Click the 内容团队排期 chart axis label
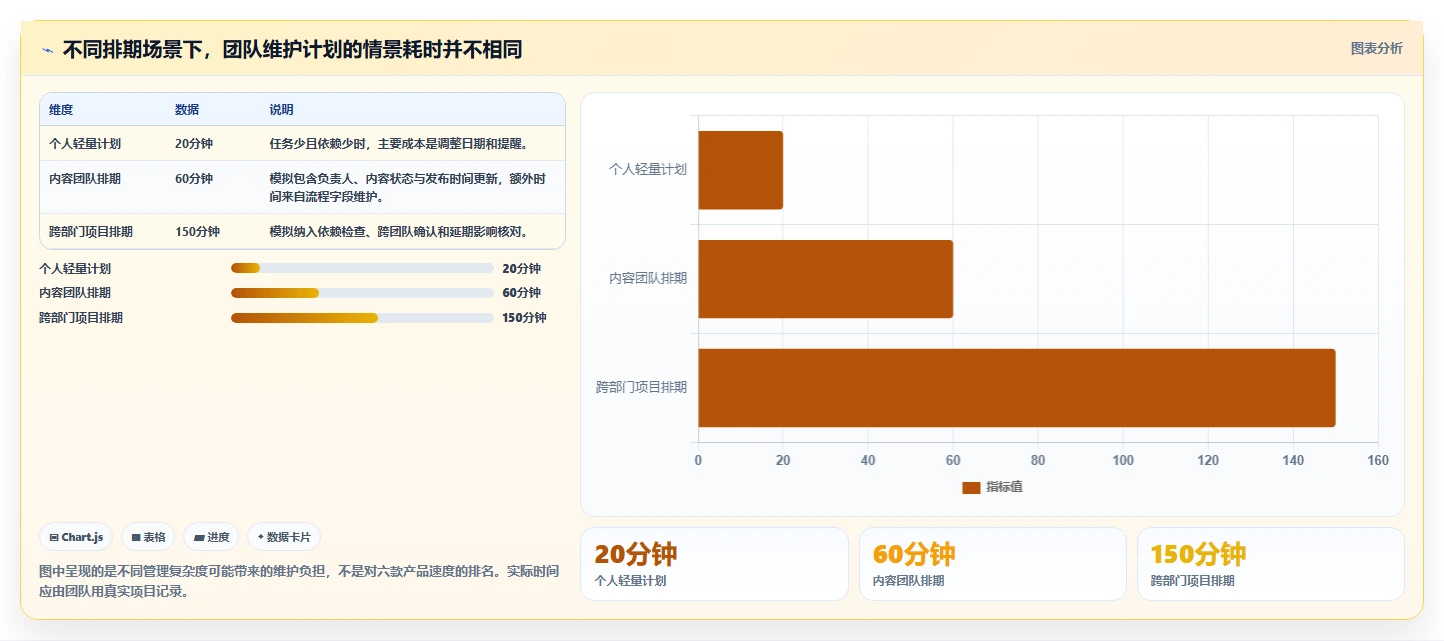The width and height of the screenshot is (1444, 641). click(x=648, y=279)
